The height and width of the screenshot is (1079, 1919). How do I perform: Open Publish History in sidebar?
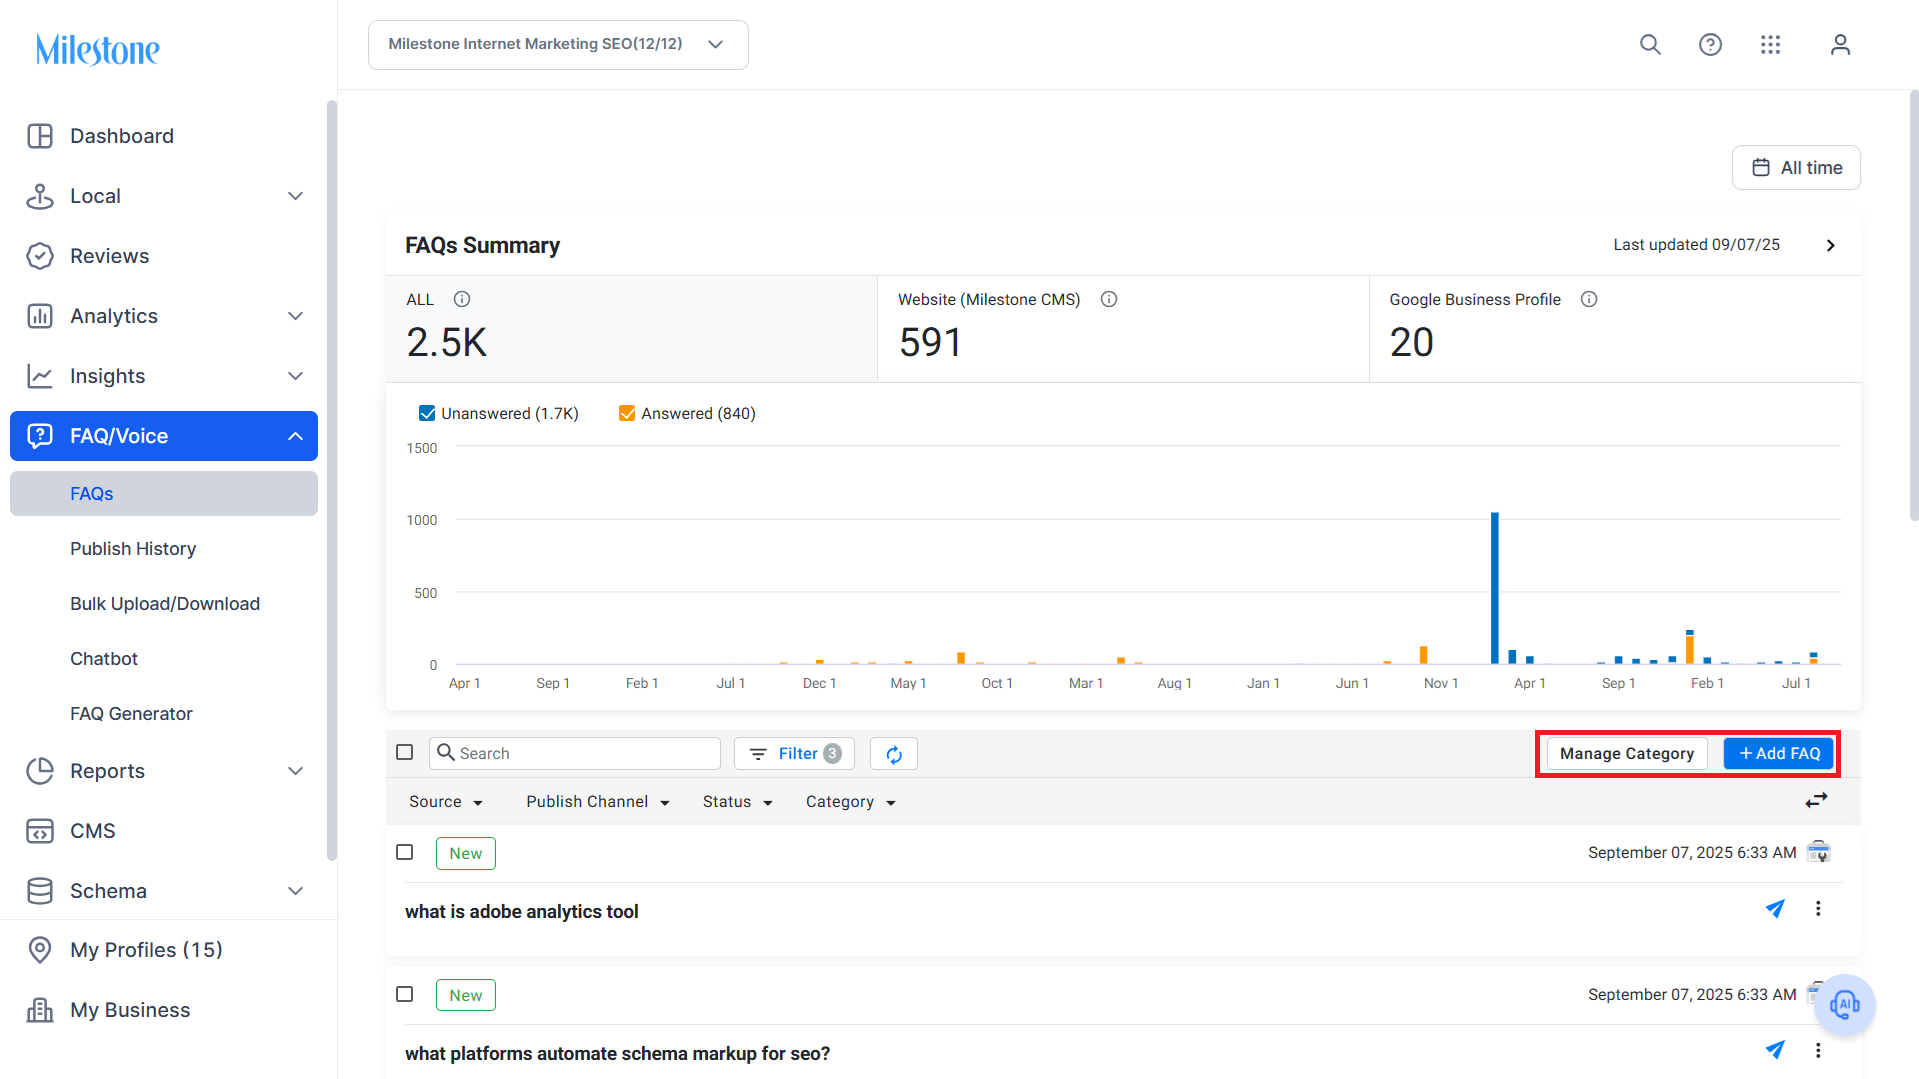pos(133,549)
